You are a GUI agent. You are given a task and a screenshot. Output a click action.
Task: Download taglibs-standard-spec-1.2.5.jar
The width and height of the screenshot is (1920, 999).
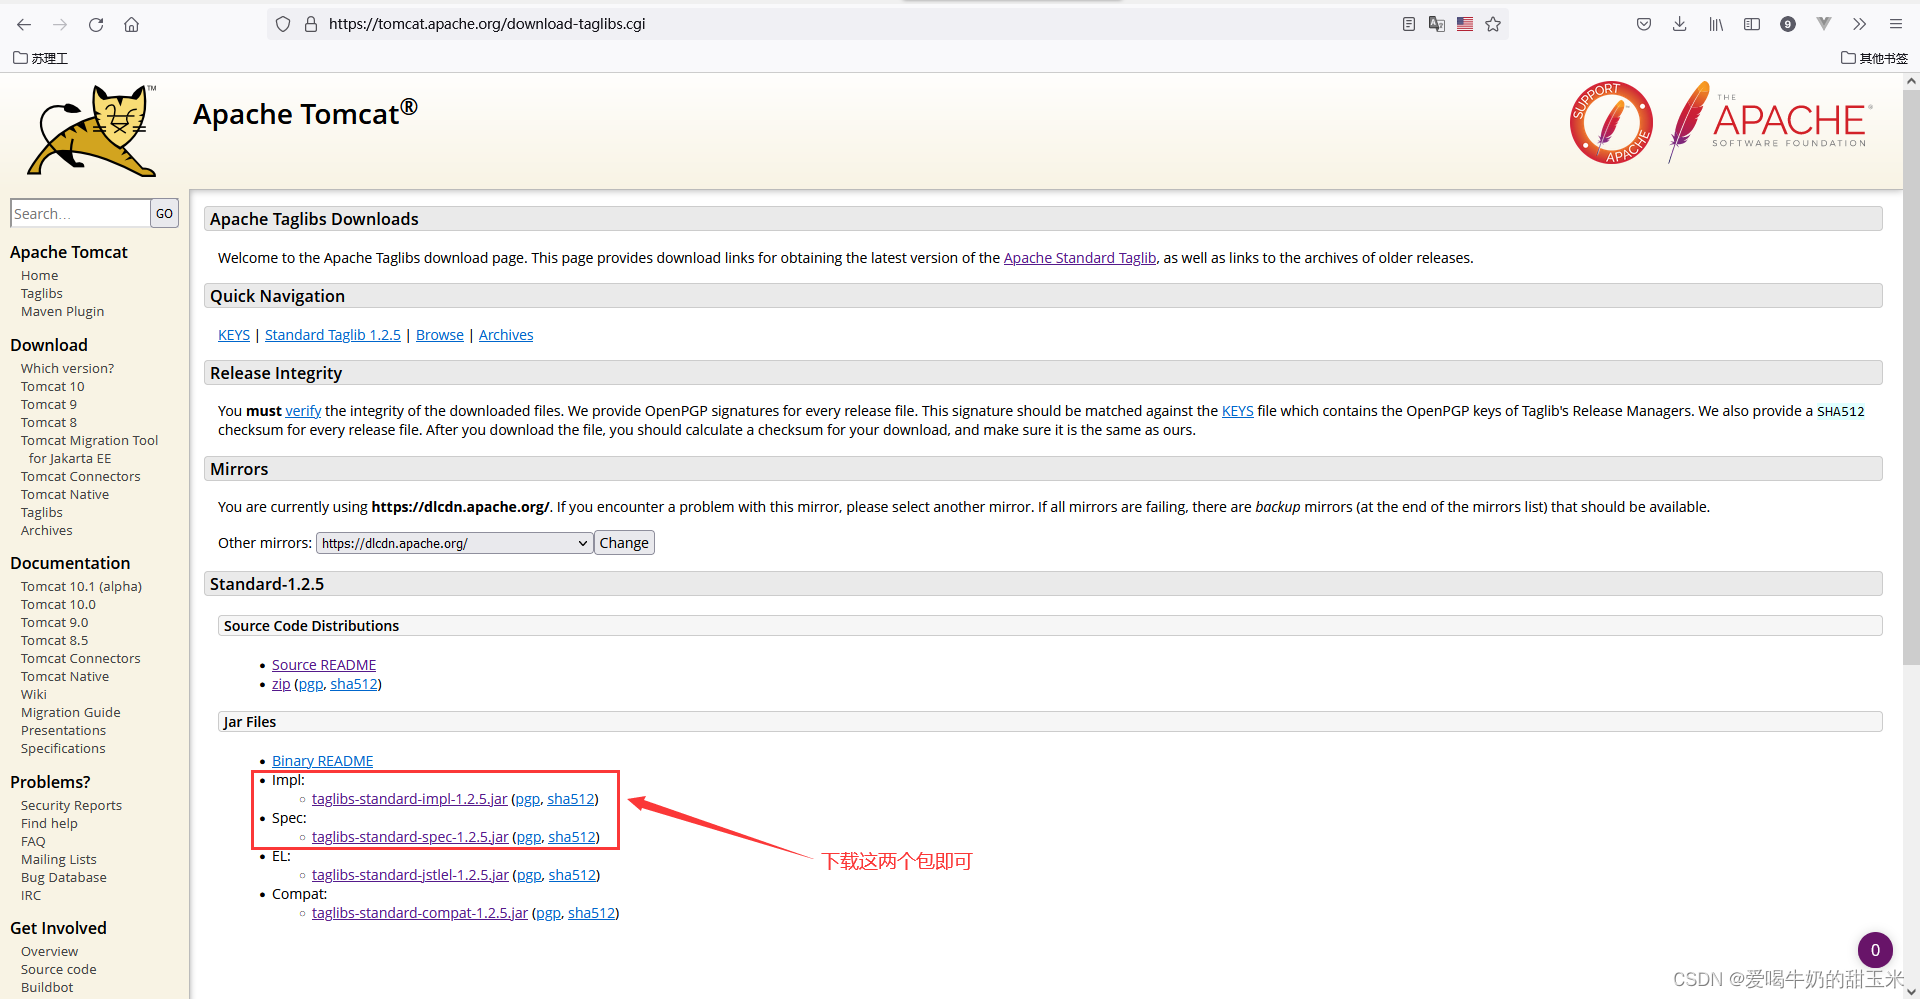pos(410,837)
